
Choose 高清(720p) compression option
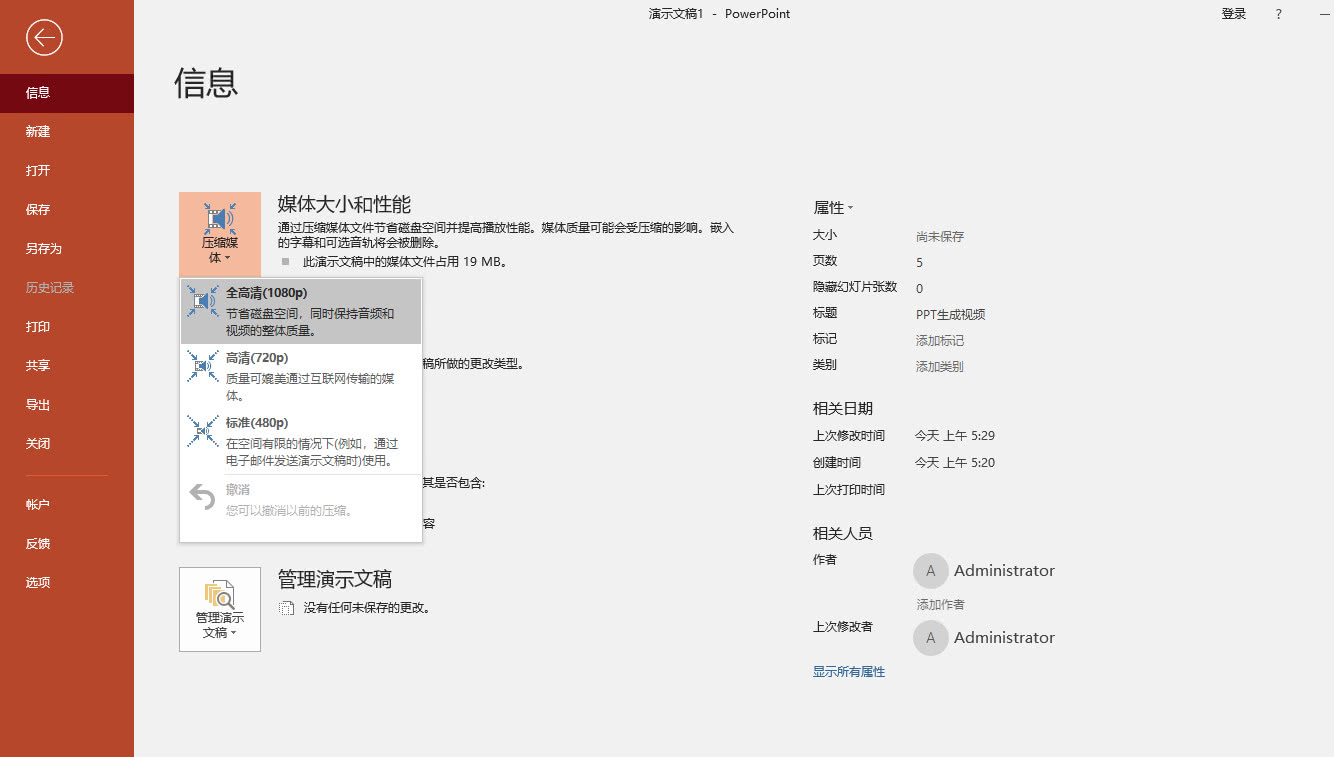point(301,376)
